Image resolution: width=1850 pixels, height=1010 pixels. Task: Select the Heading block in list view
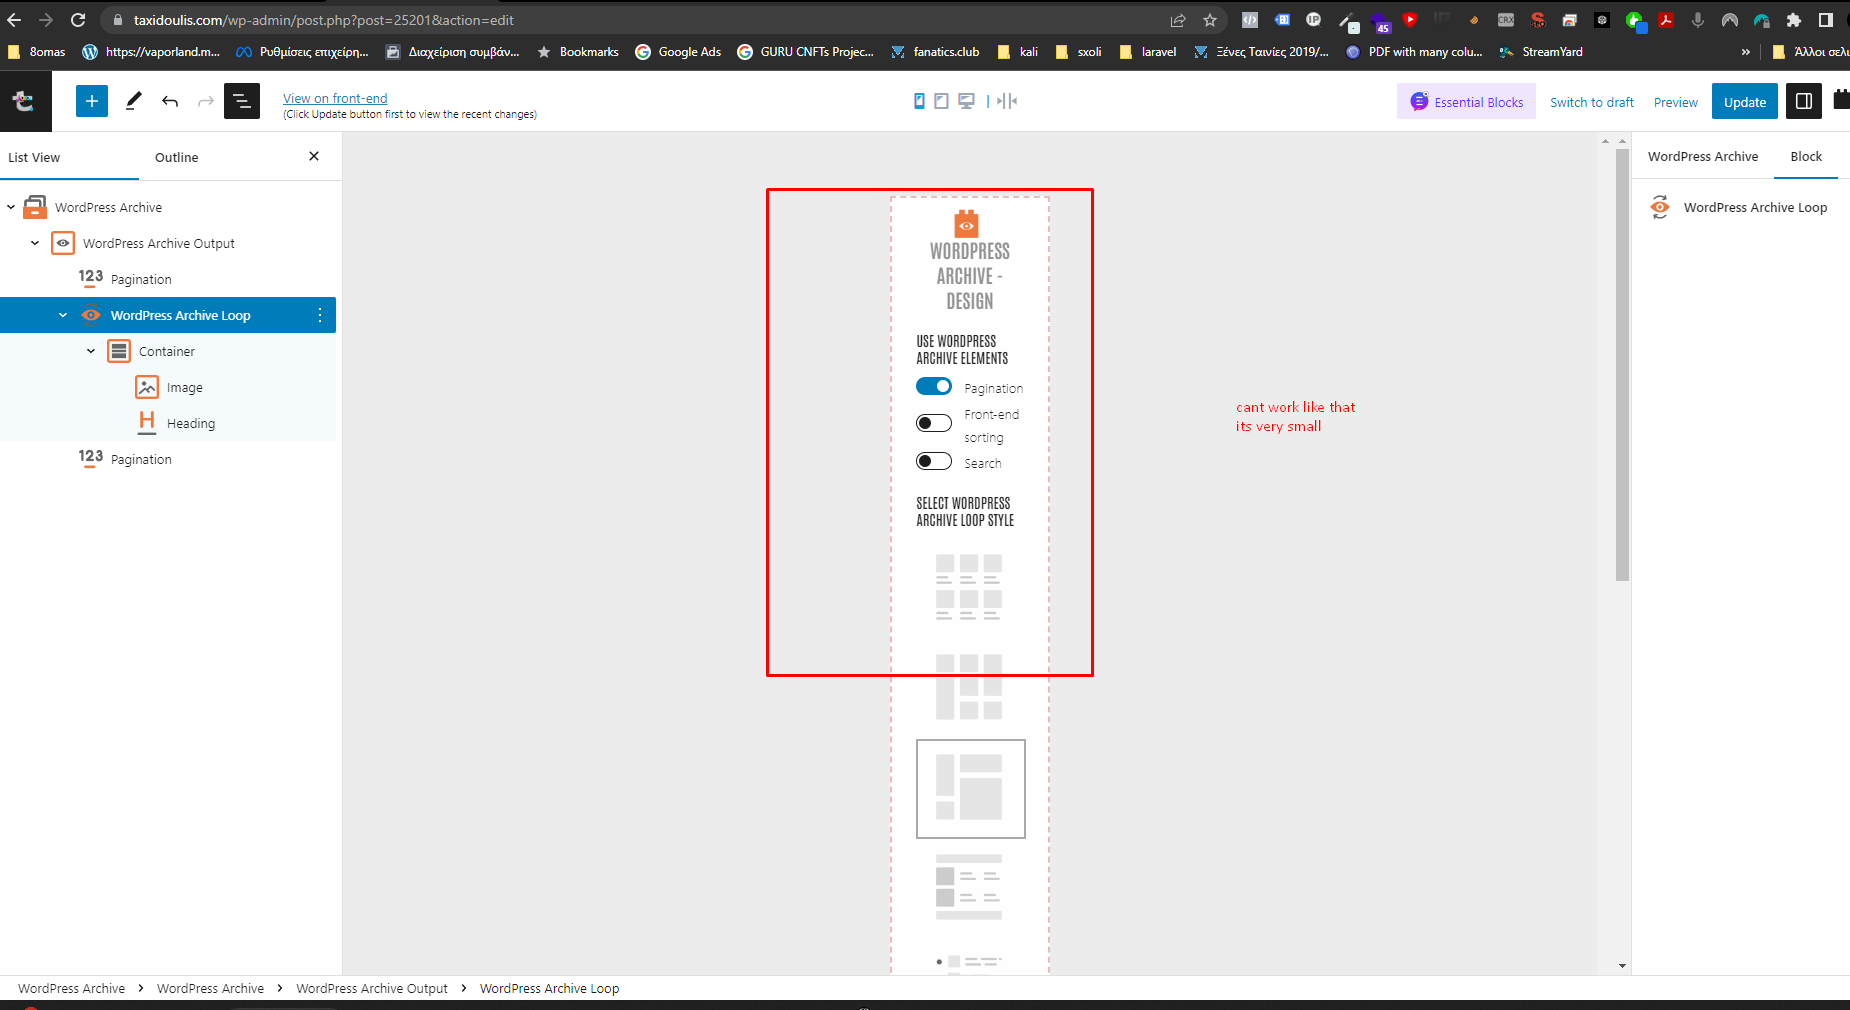point(191,423)
